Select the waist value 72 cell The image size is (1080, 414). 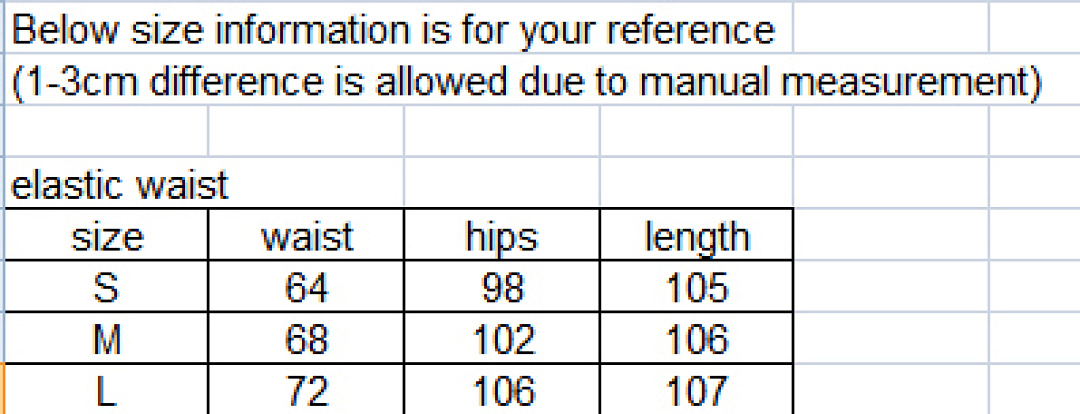(x=306, y=389)
